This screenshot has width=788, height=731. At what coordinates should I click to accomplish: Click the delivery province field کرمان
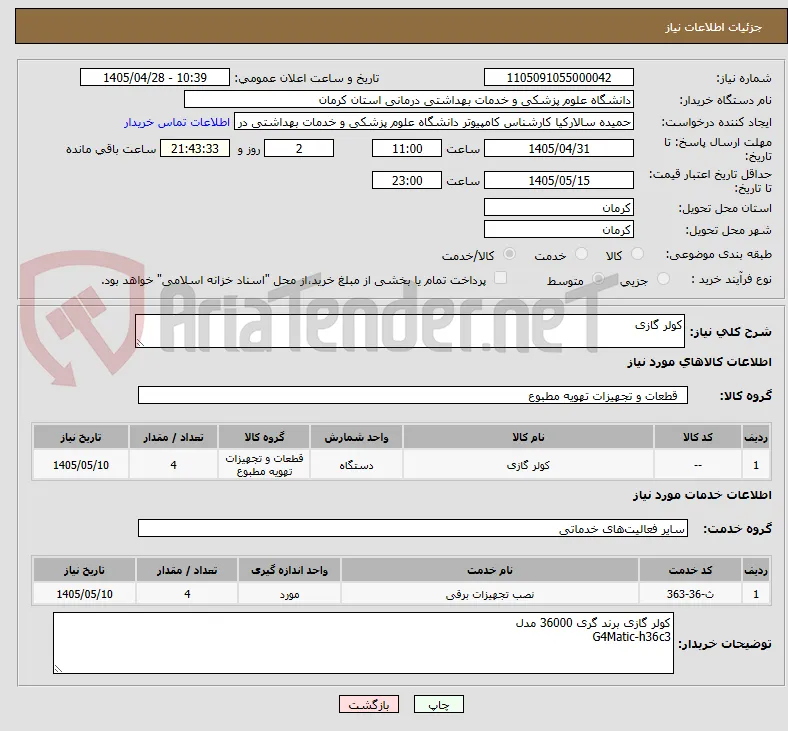(558, 207)
